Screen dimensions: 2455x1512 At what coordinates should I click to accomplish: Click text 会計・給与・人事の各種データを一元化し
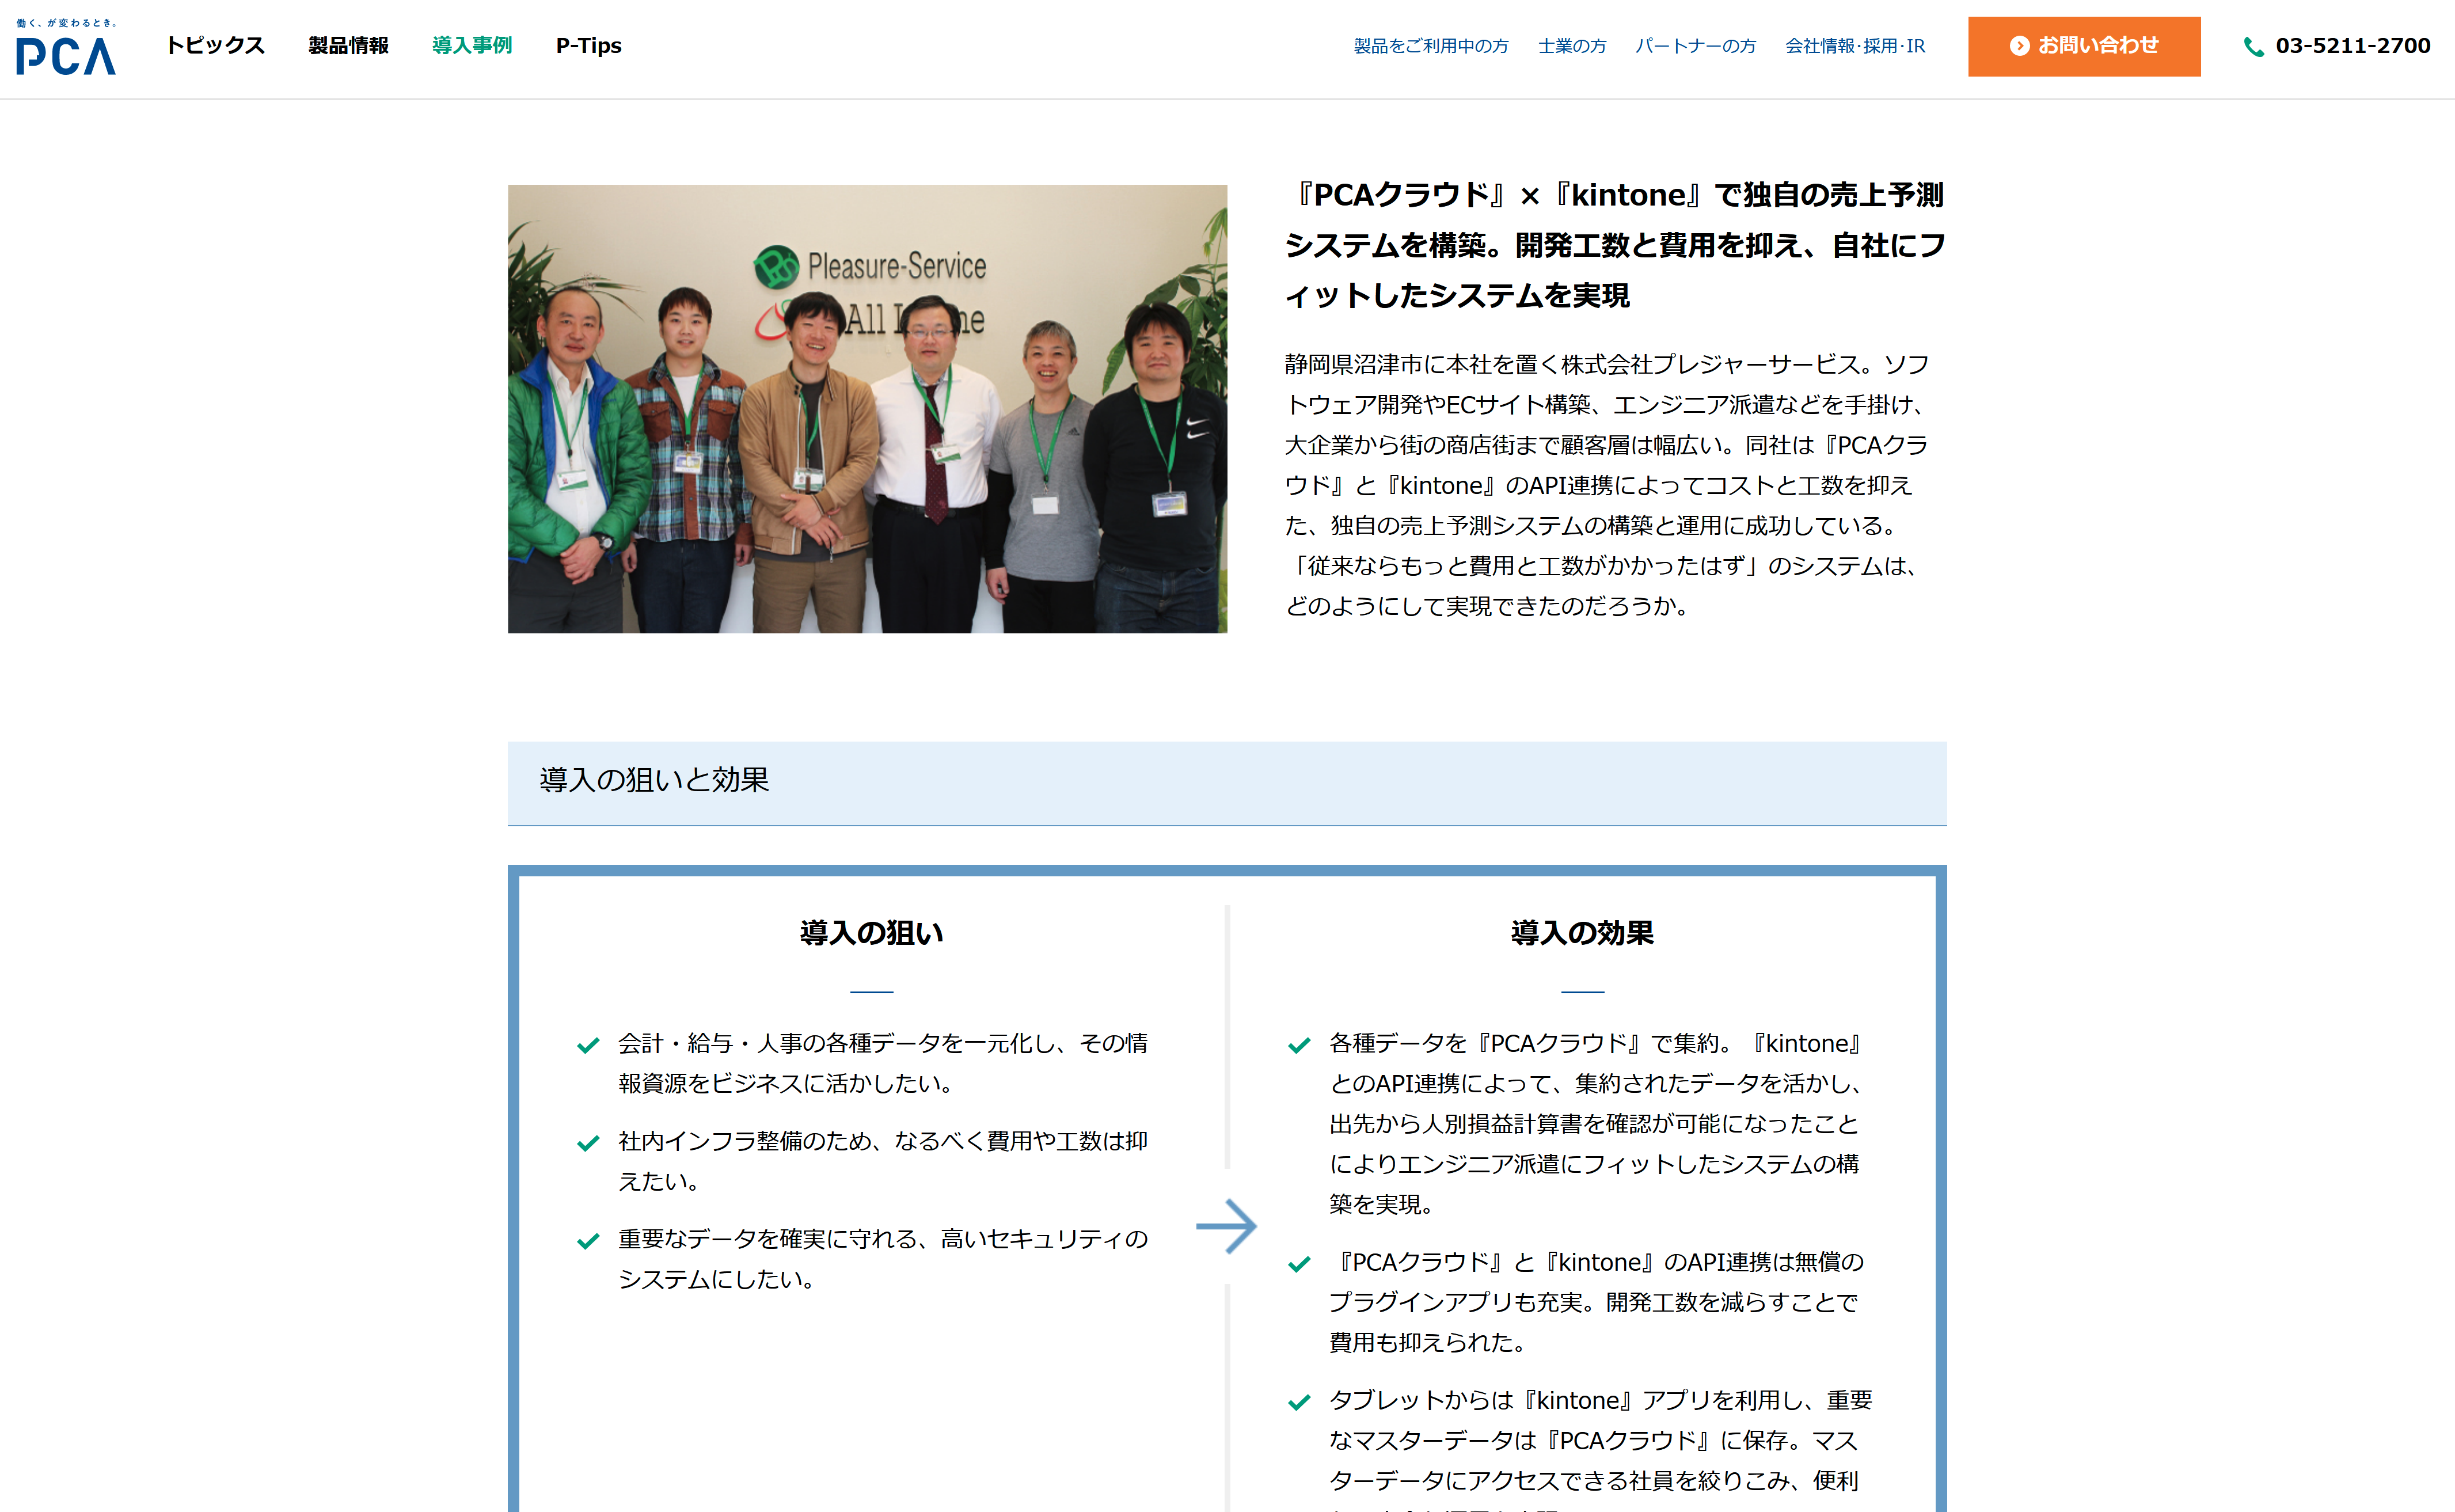coord(838,1043)
